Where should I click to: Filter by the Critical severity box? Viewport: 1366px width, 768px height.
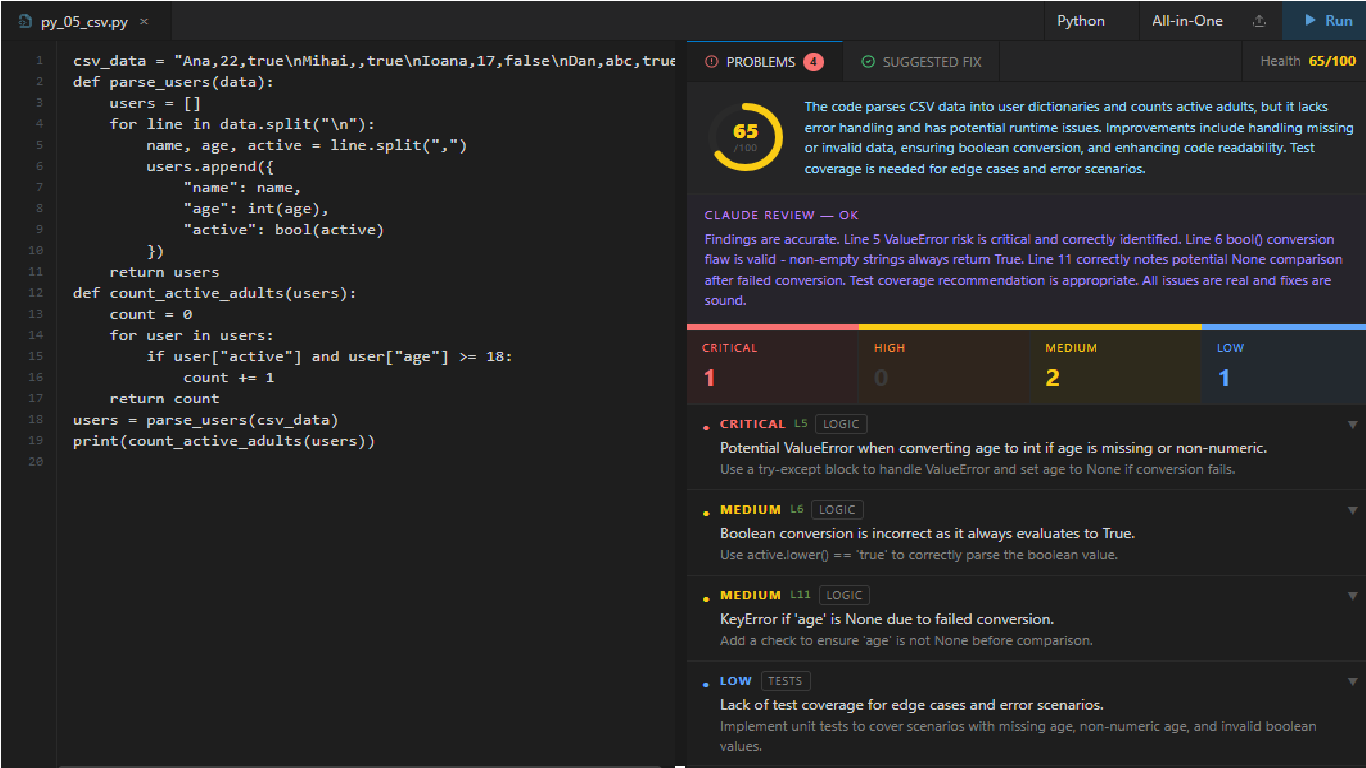[x=772, y=365]
